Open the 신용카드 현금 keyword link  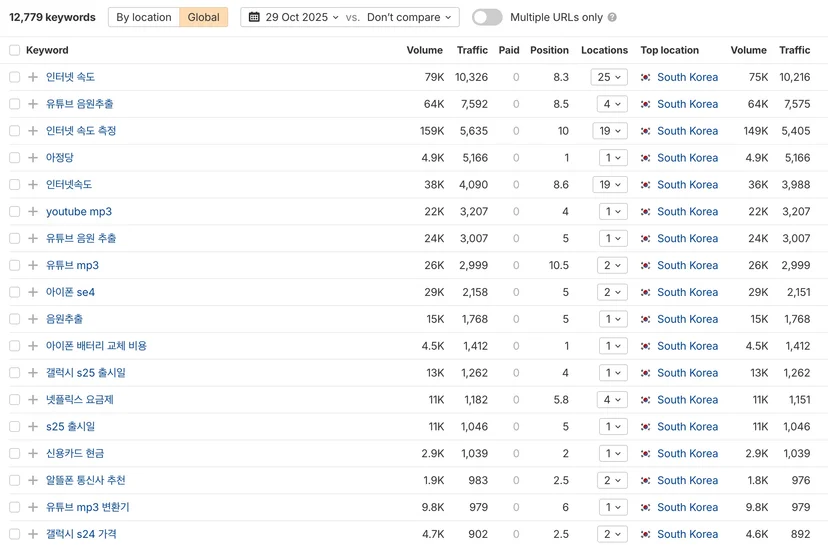tap(75, 453)
